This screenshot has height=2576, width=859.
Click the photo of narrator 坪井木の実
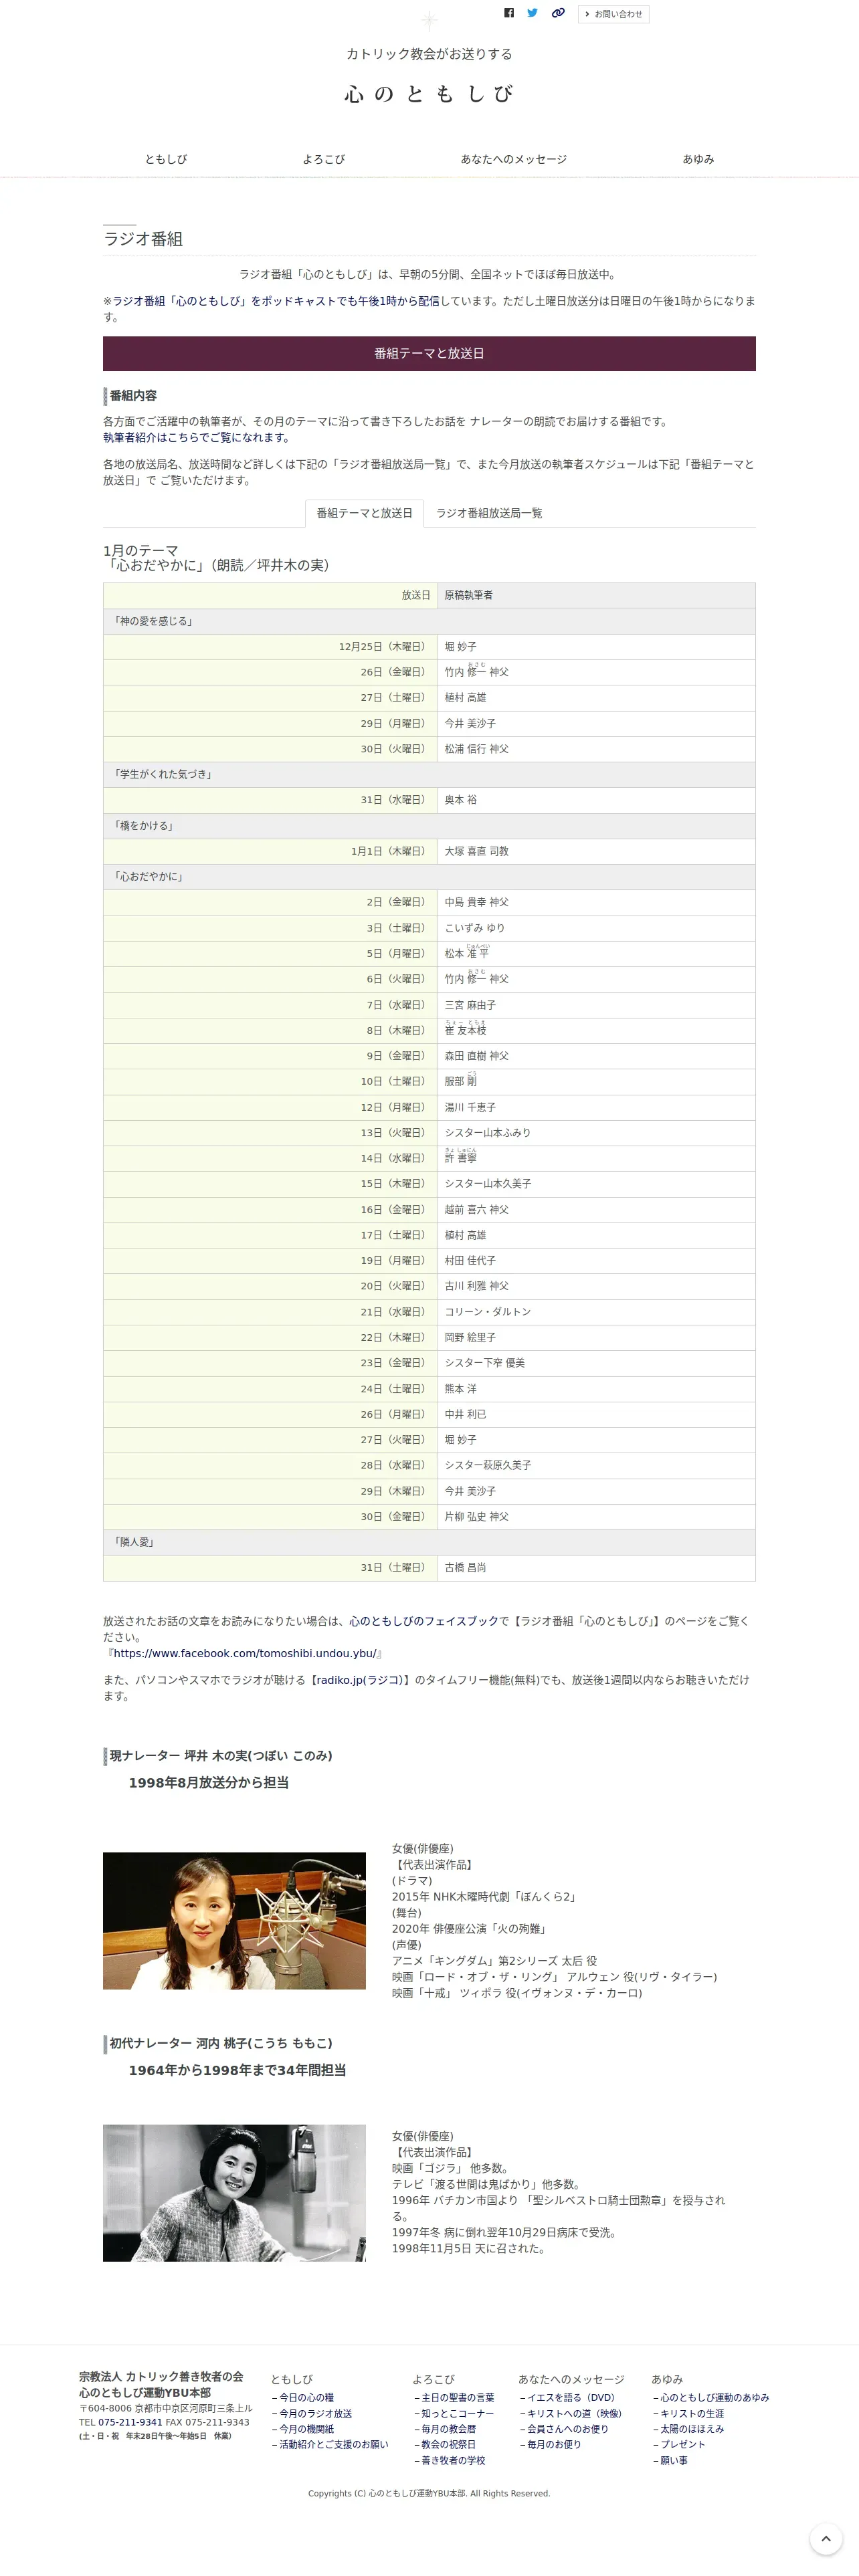[234, 1920]
